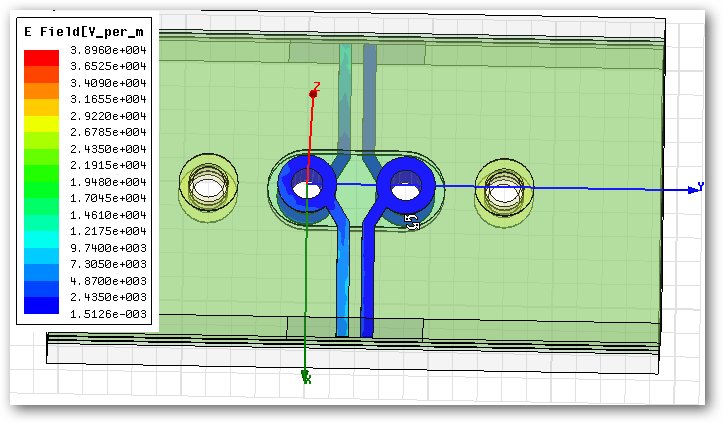Select the left threaded mounting hole
The height and width of the screenshot is (423, 723).
click(209, 187)
